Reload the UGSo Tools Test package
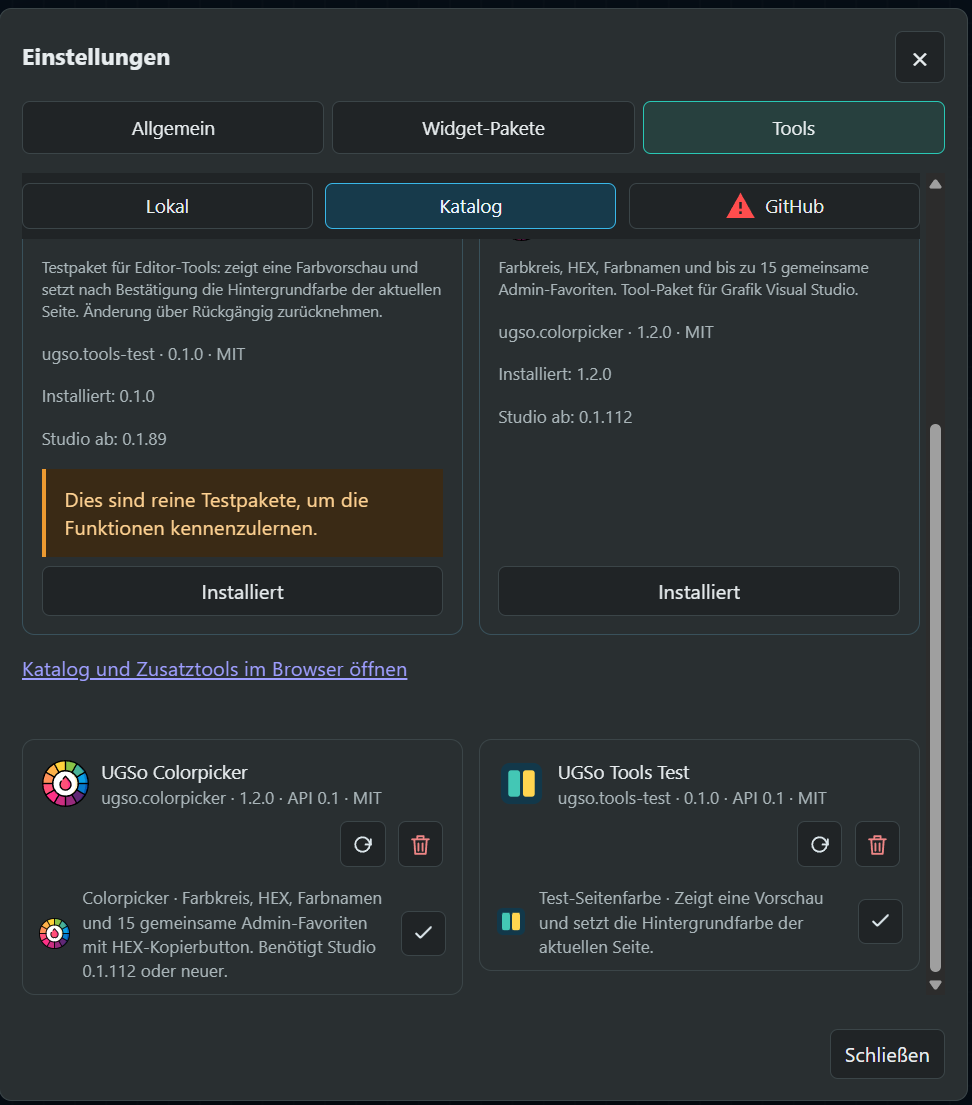 (x=819, y=844)
